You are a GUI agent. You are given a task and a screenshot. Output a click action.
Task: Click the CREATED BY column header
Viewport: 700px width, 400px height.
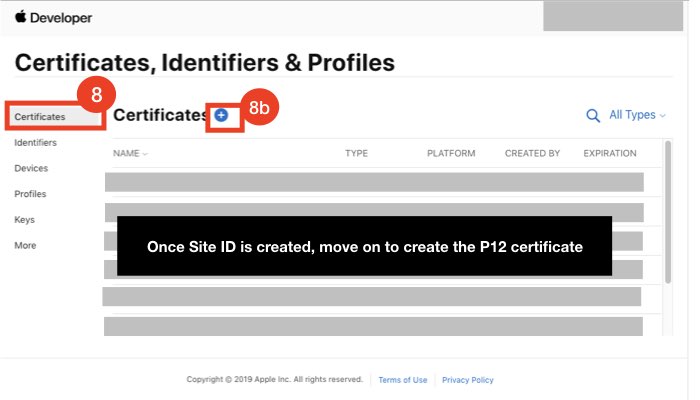click(x=532, y=153)
